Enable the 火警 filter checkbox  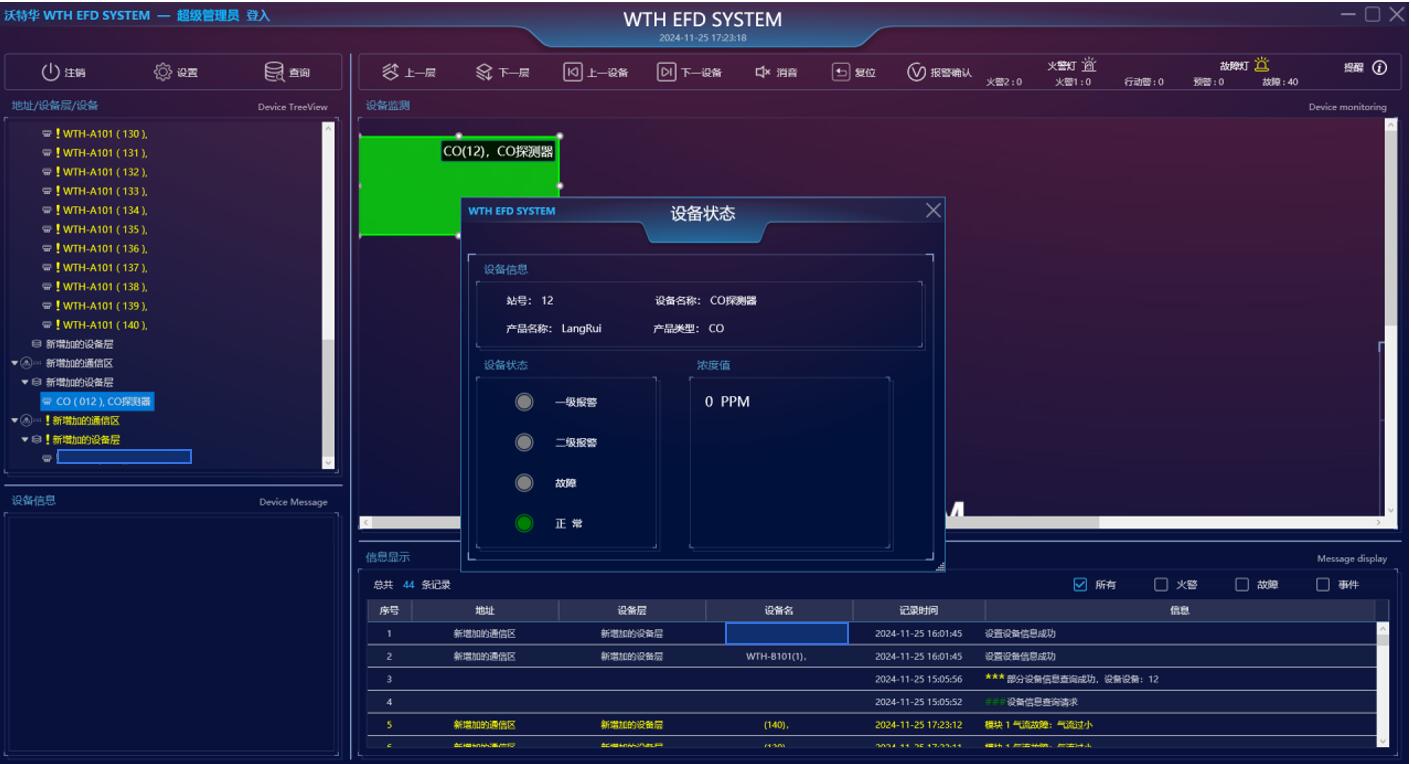click(x=1161, y=585)
